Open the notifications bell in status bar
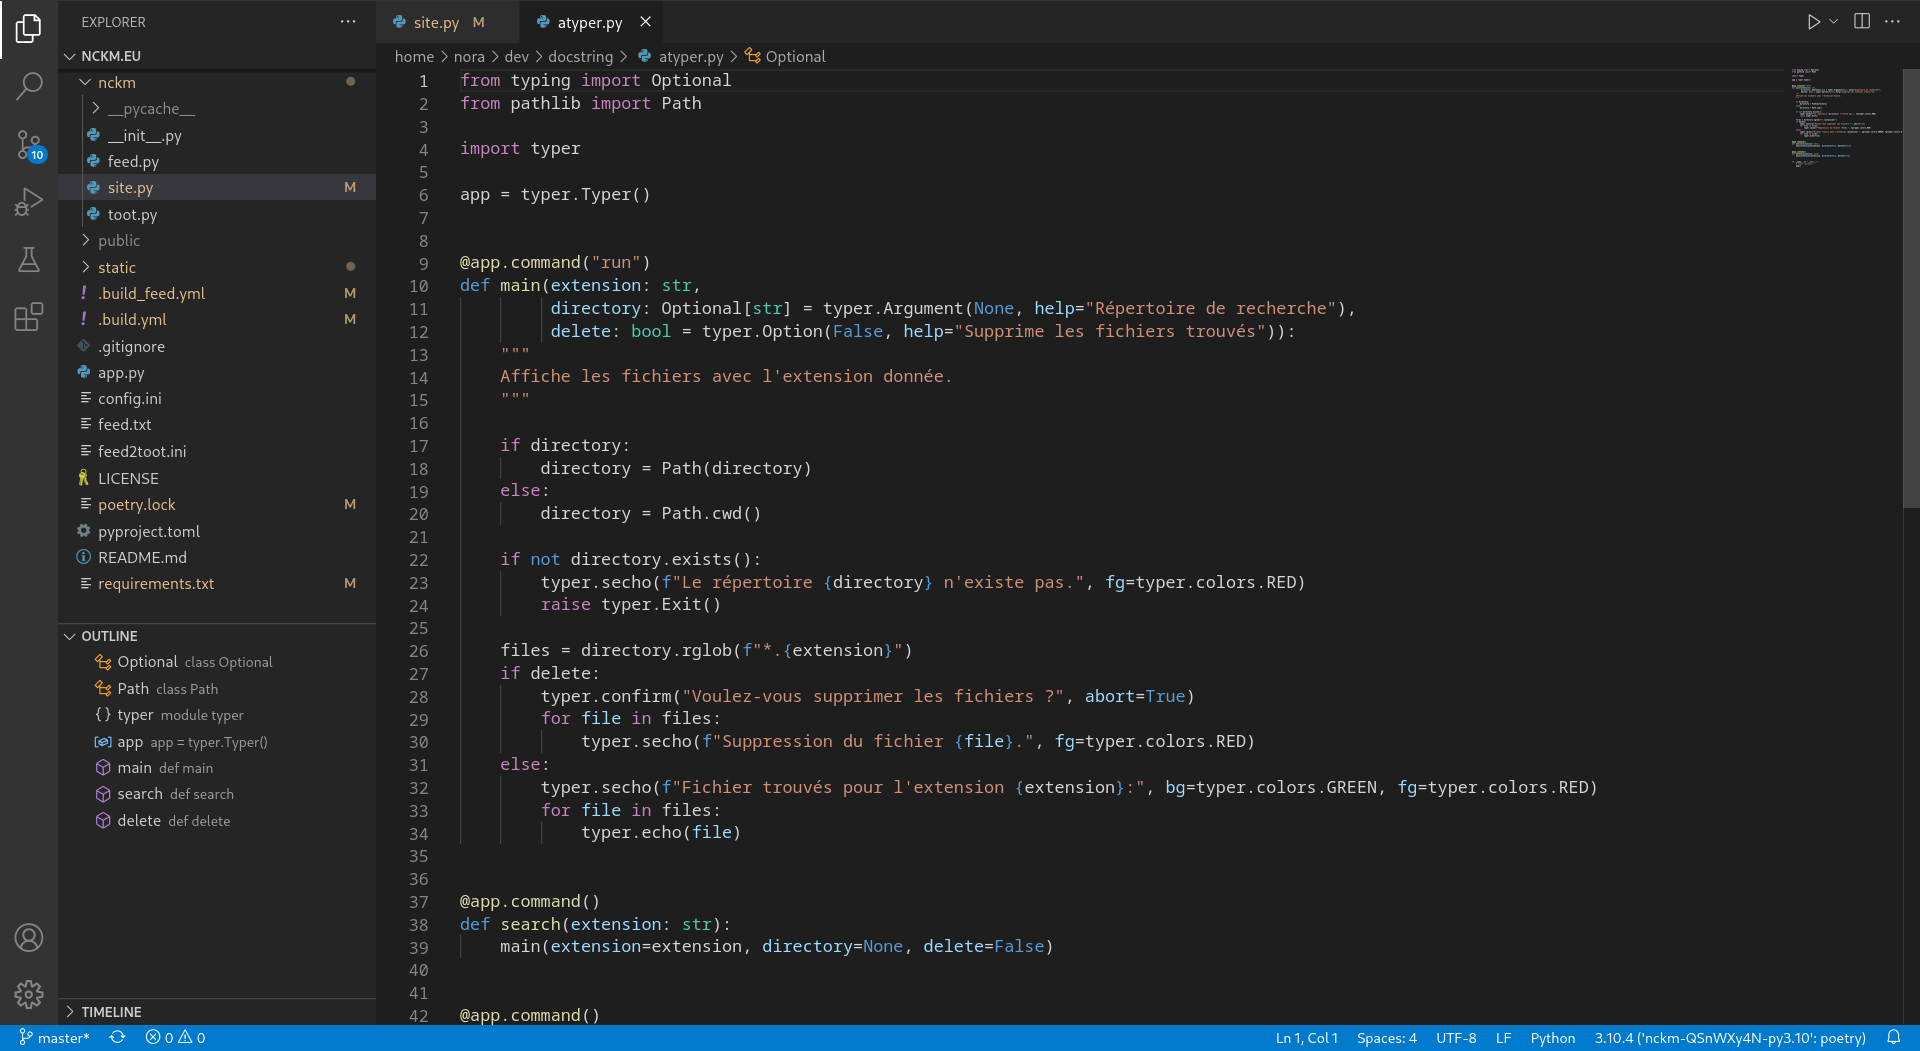The width and height of the screenshot is (1920, 1051). point(1893,1038)
